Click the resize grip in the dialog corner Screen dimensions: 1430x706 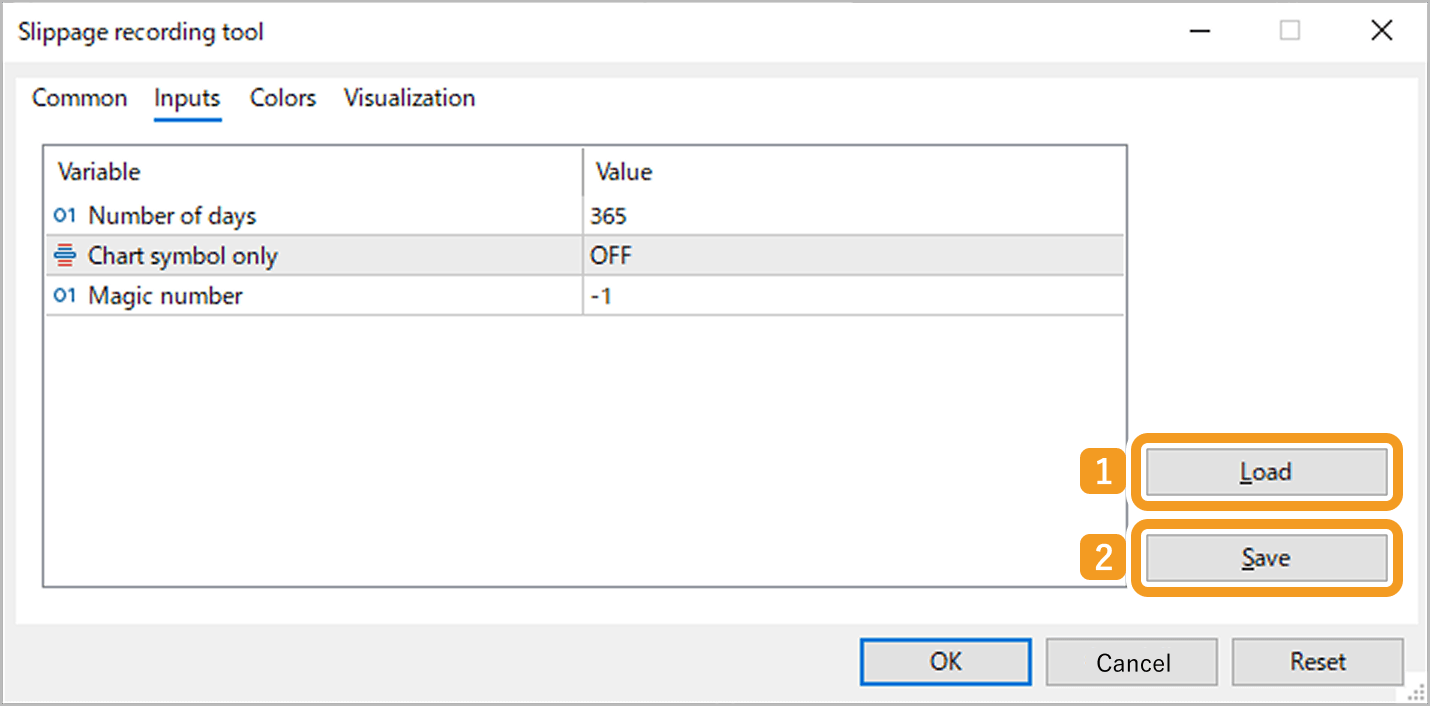[x=1416, y=692]
